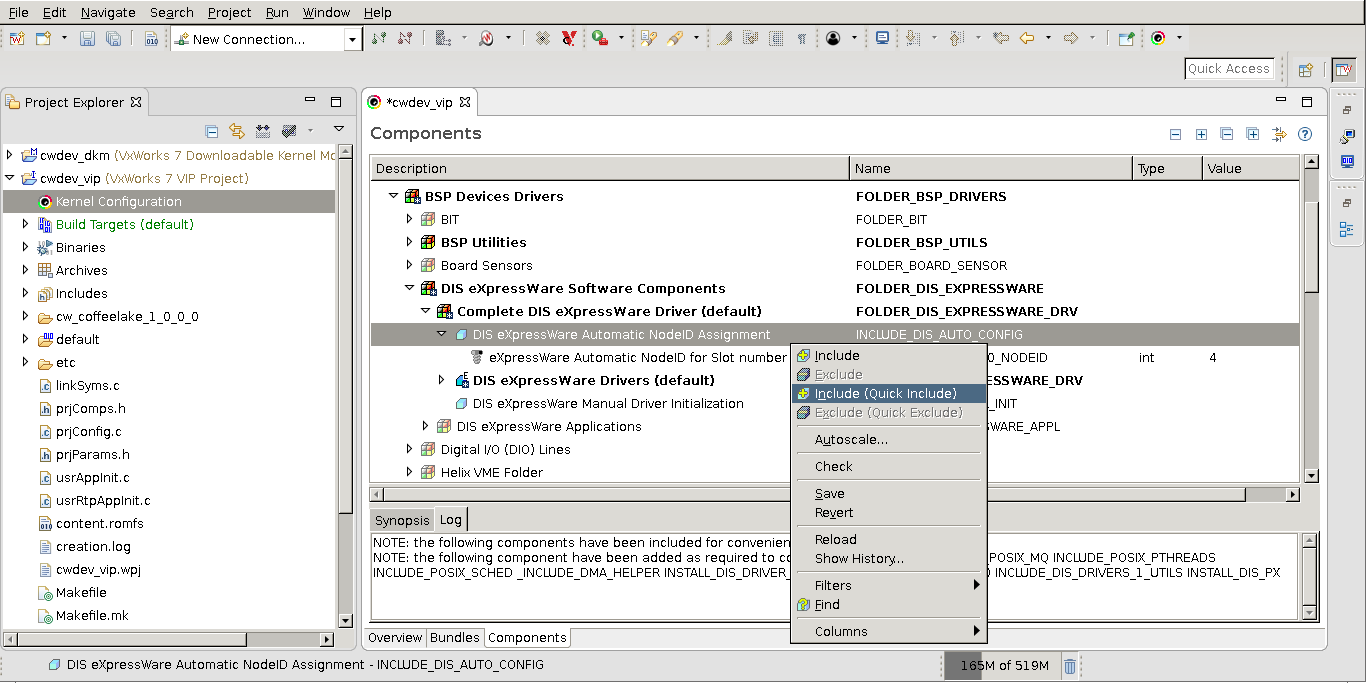Screen dimensions: 1366x683
Task: Expand the Binaries folder node
Action: coord(26,247)
